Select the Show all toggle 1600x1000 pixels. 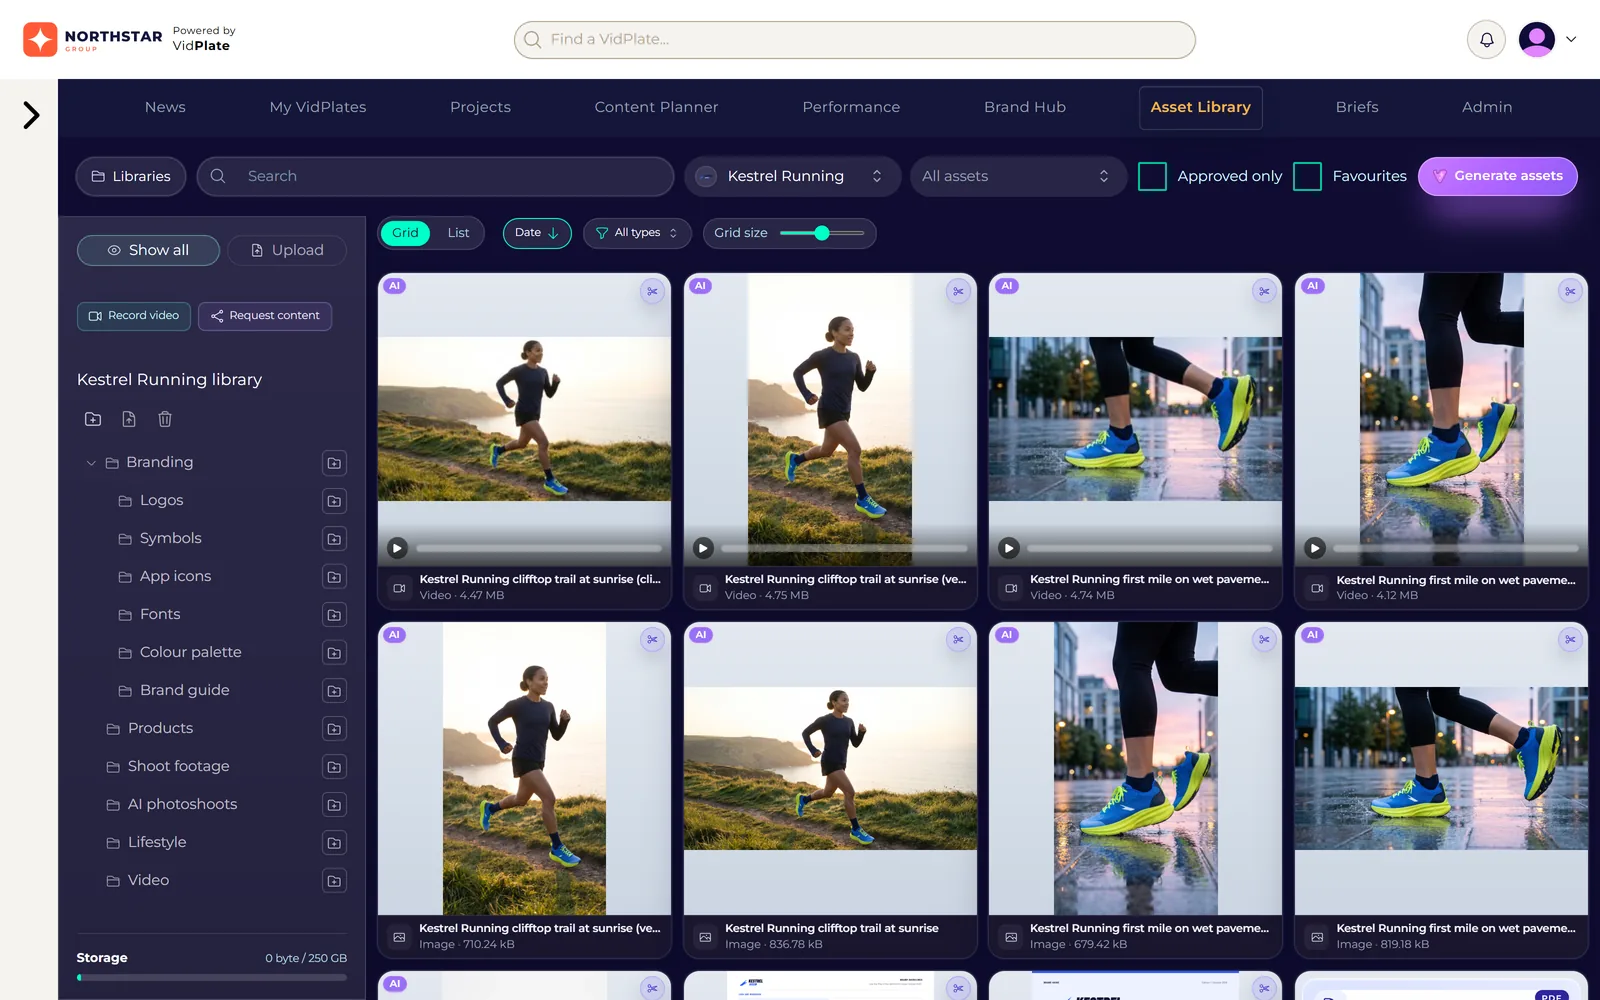coord(148,250)
